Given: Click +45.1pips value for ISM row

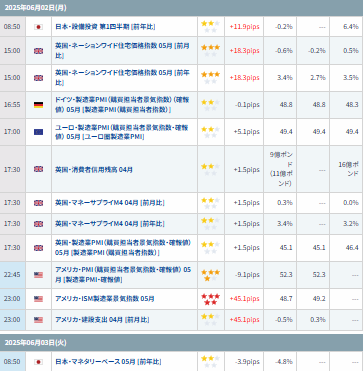Looking at the screenshot, I should click(244, 299).
